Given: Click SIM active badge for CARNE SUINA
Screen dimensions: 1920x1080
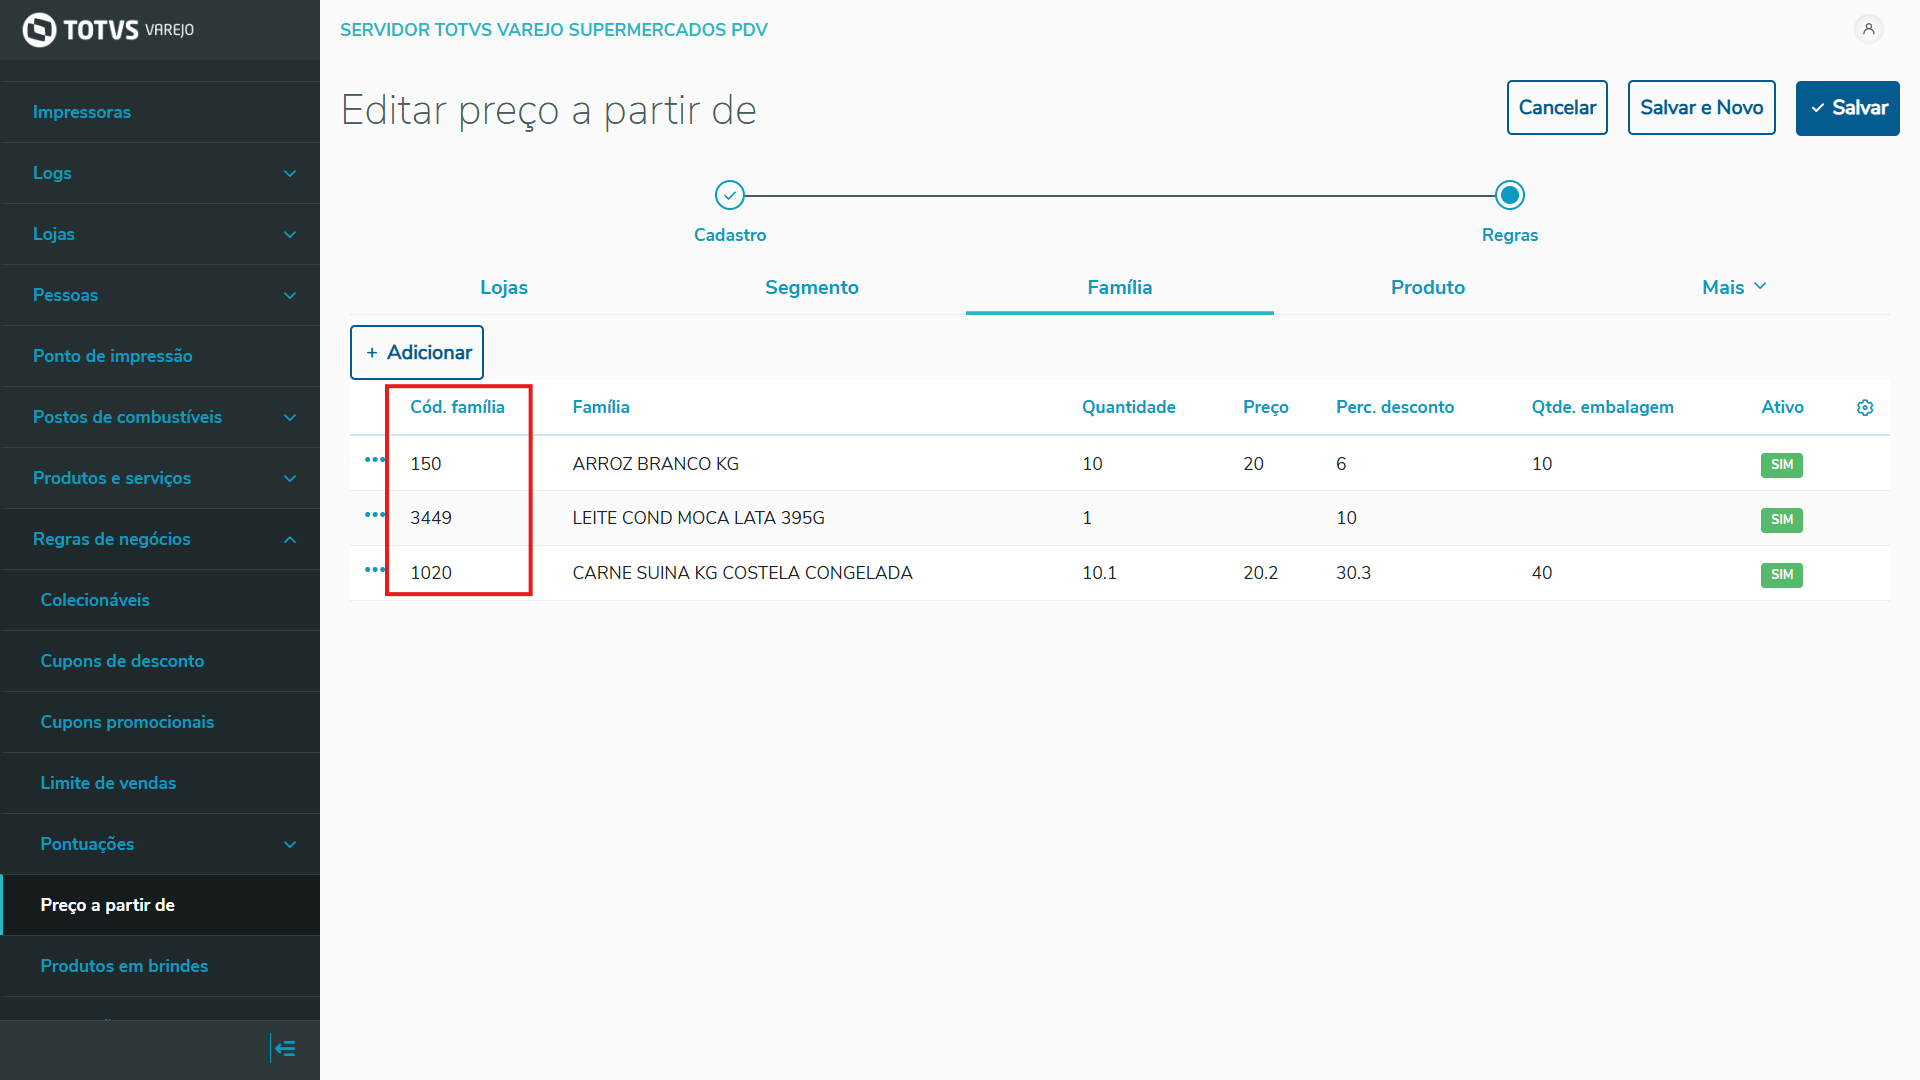Looking at the screenshot, I should click(x=1781, y=575).
